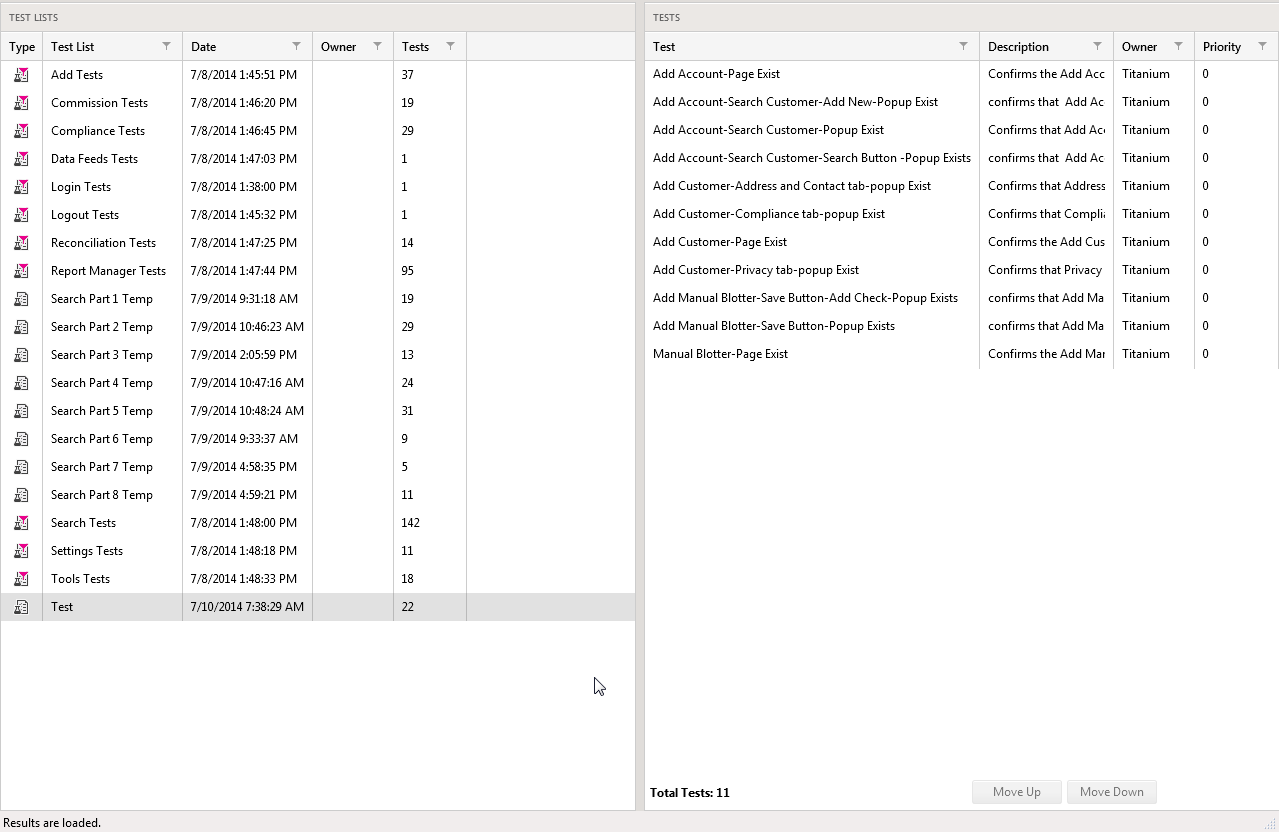Open the Description column filter in Tests panel
This screenshot has height=832, width=1279.
click(1097, 46)
